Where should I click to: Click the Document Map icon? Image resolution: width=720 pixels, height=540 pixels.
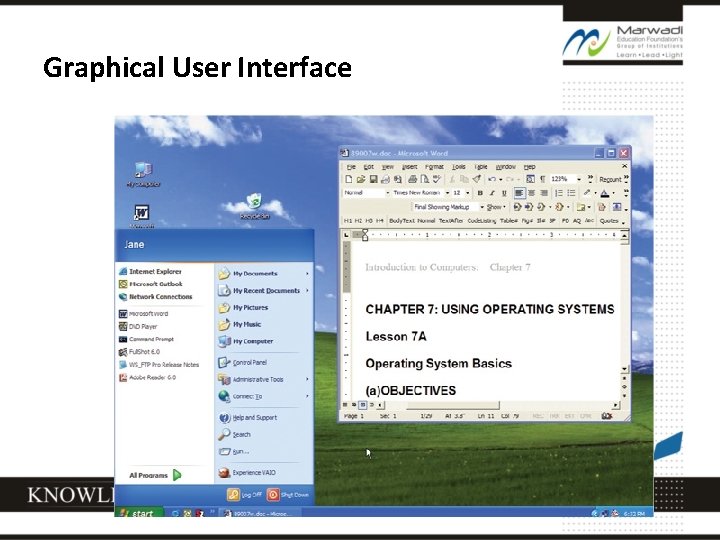coord(530,180)
